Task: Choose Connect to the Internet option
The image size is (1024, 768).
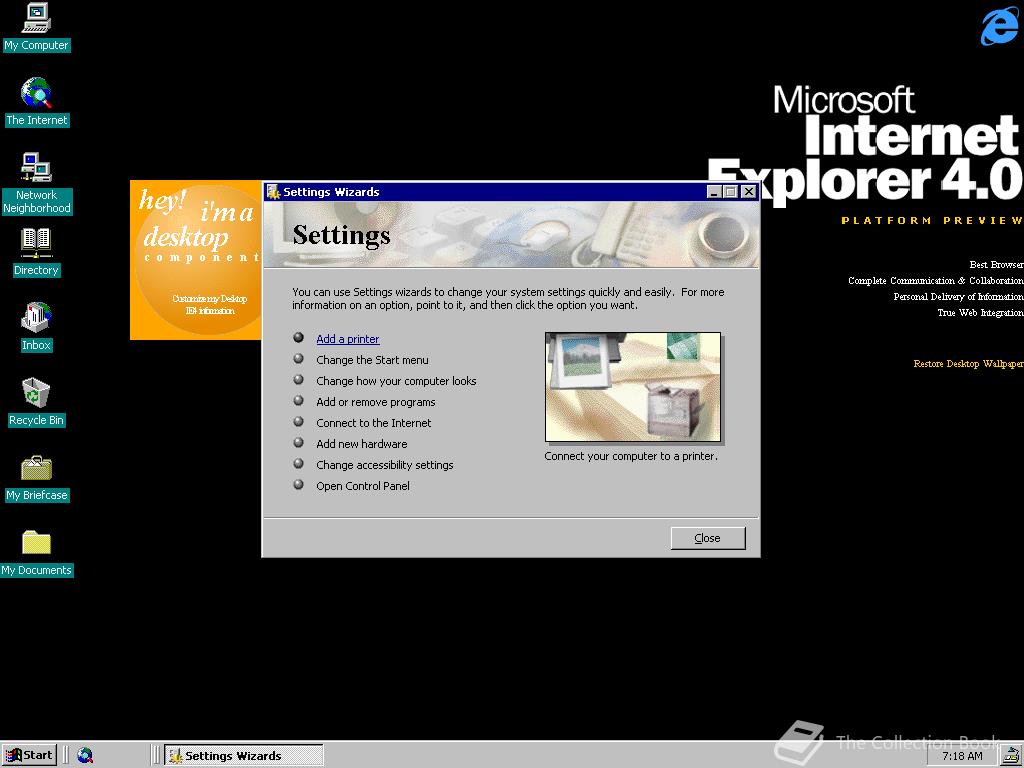Action: [x=374, y=423]
